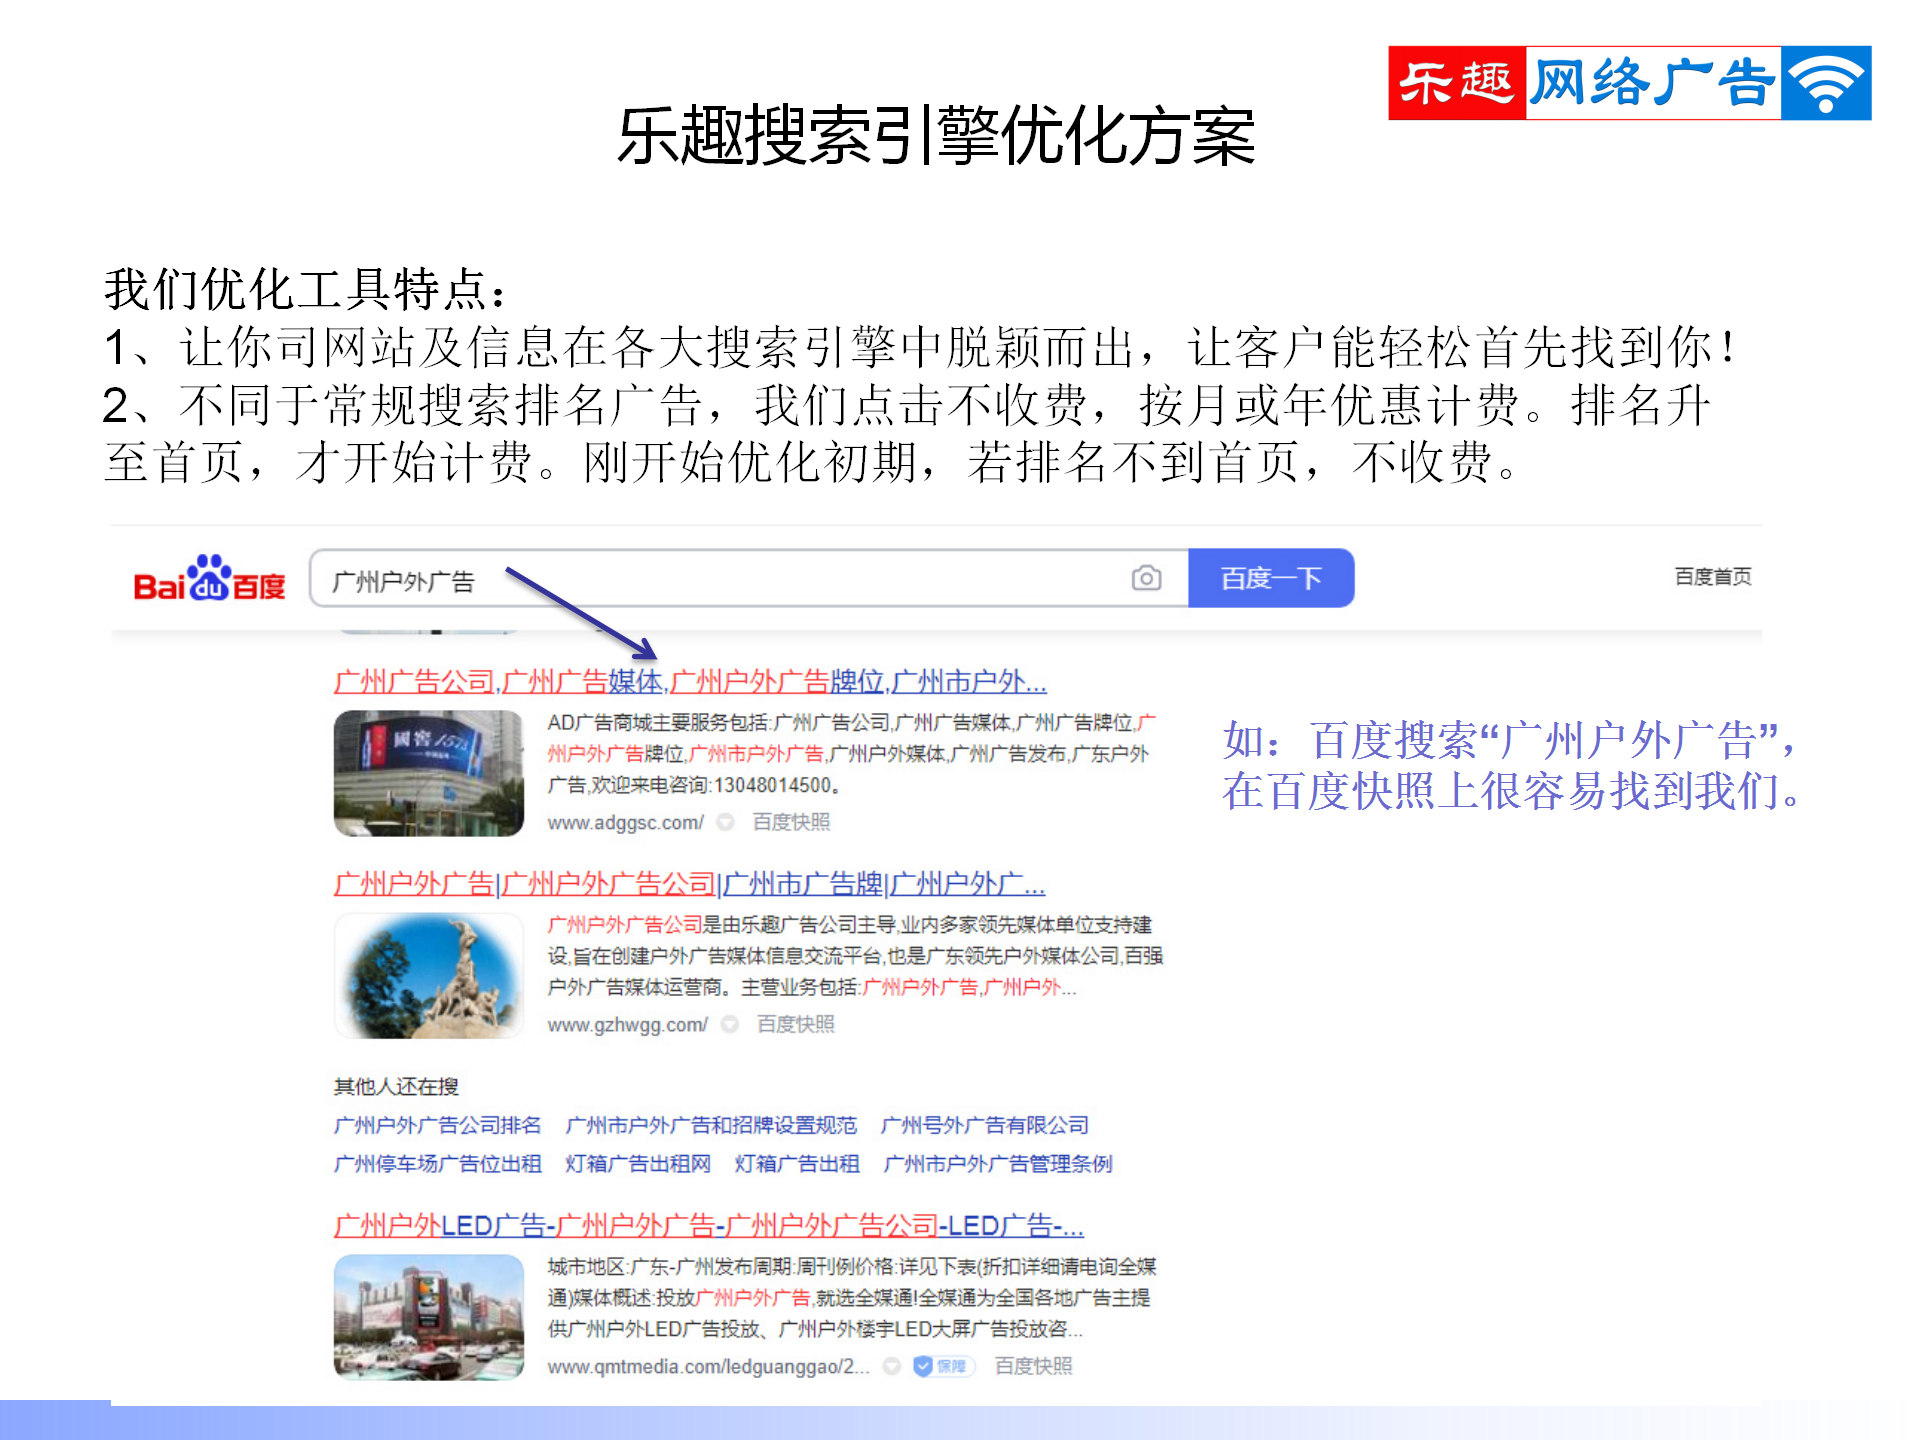Image resolution: width=1920 pixels, height=1440 pixels.
Task: Click the camera image-search icon
Action: pos(1146,578)
